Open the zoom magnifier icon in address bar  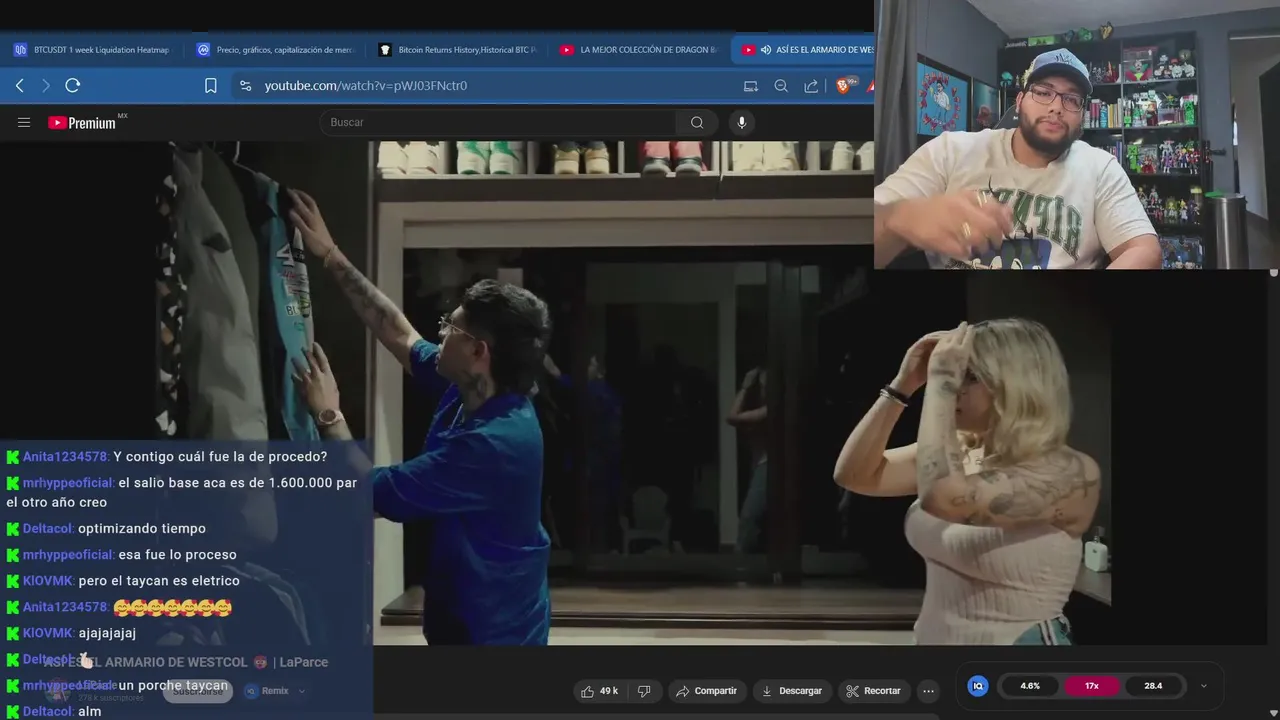pyautogui.click(x=781, y=86)
